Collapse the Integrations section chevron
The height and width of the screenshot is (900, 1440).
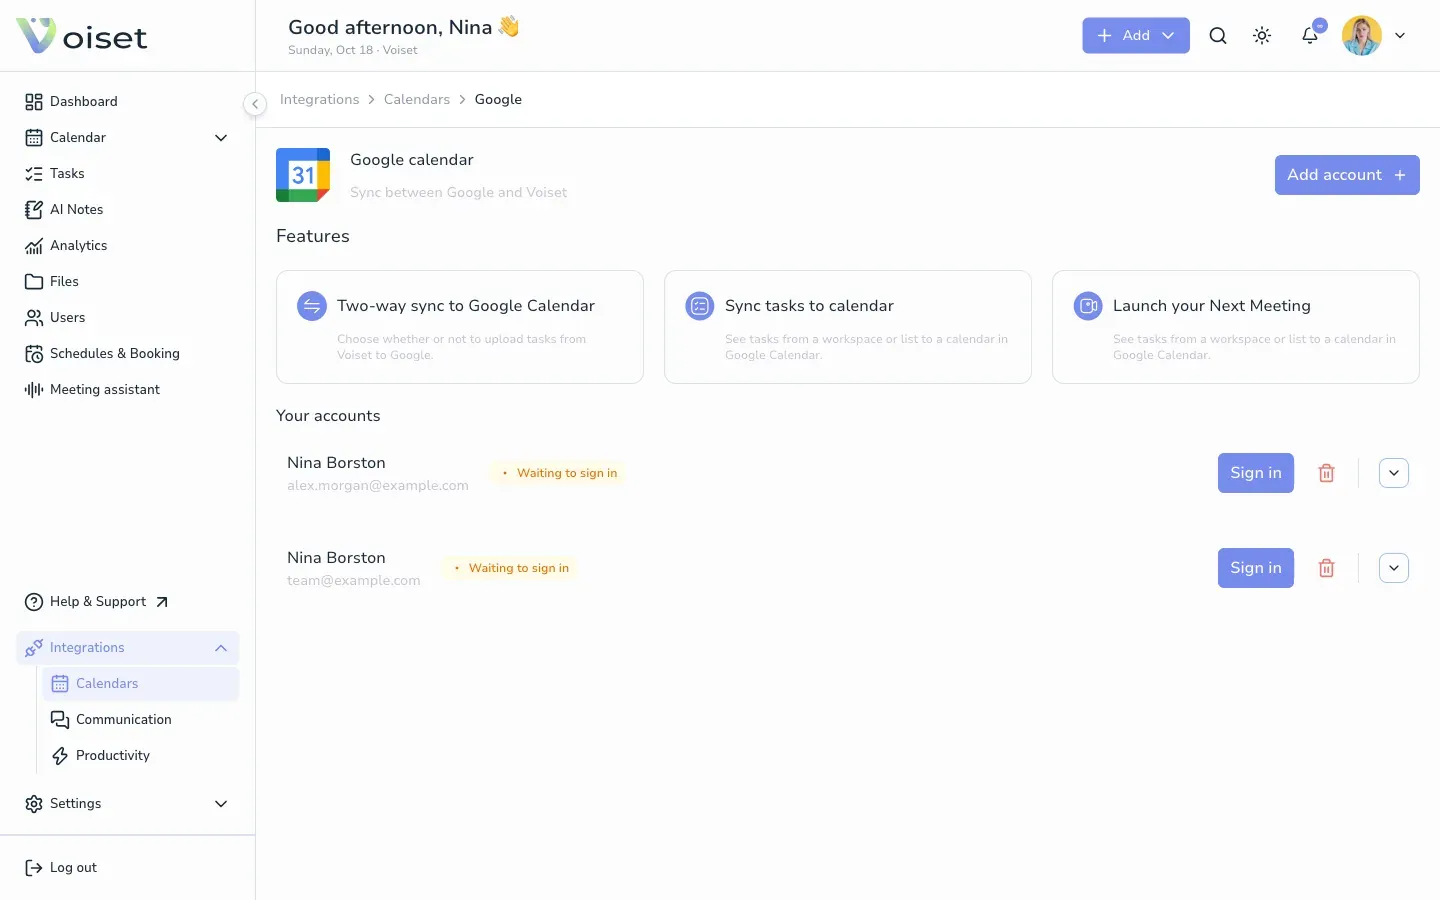tap(221, 647)
